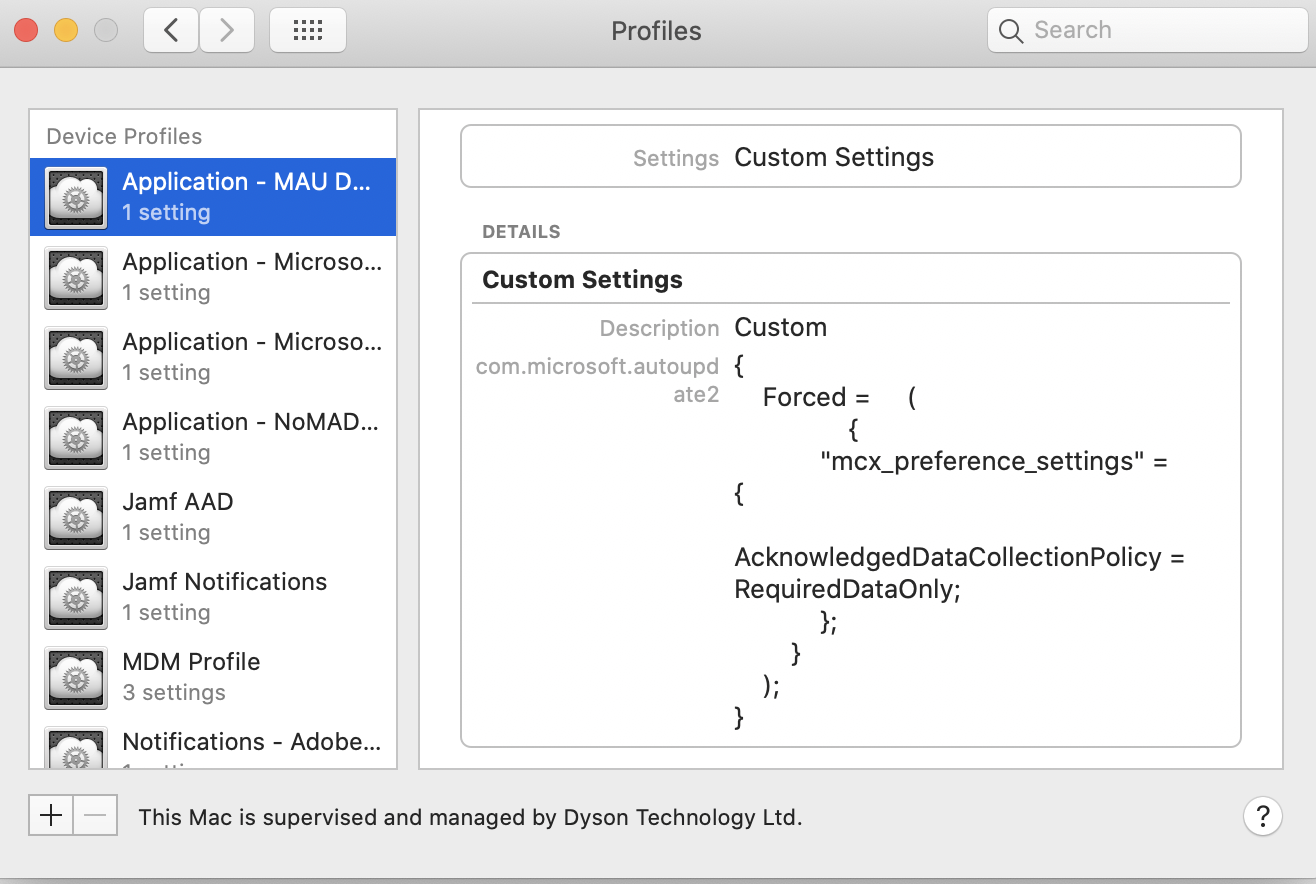This screenshot has width=1316, height=884.
Task: Select second Application - Microso... profile
Action: point(252,356)
